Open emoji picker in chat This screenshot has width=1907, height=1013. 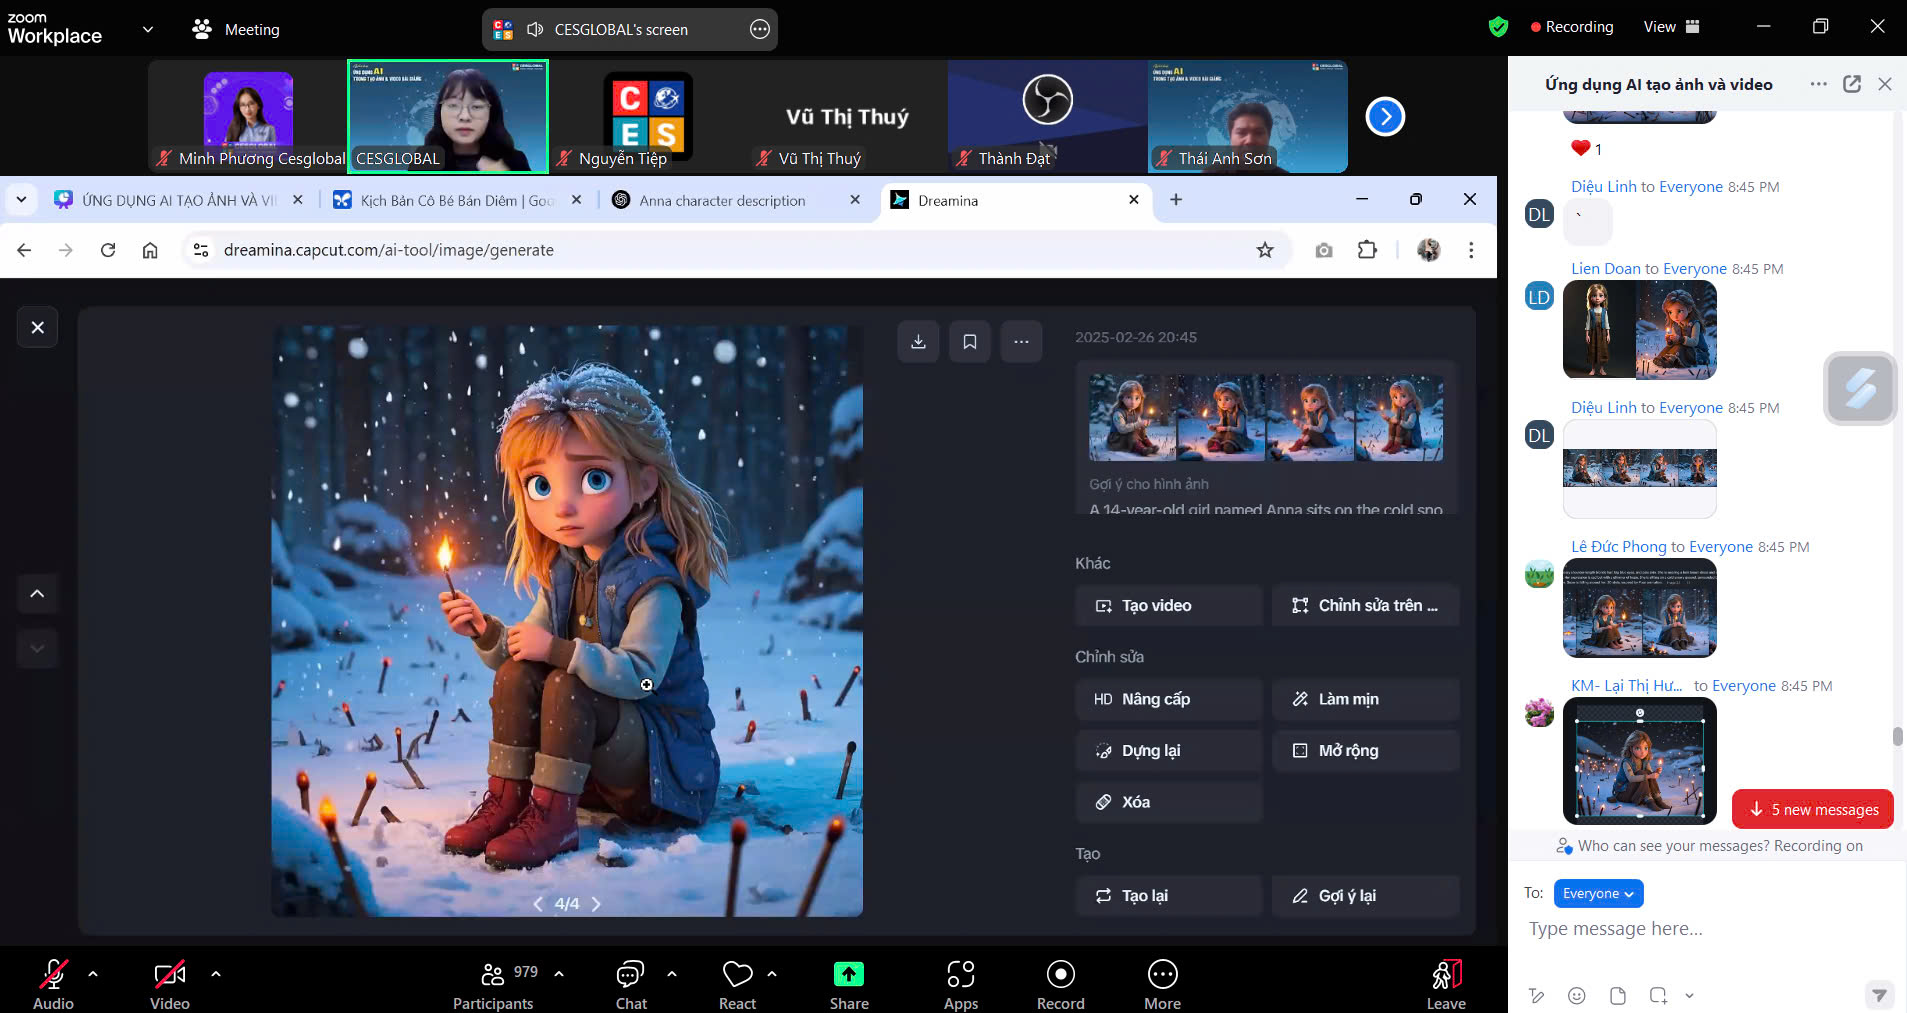(x=1577, y=995)
